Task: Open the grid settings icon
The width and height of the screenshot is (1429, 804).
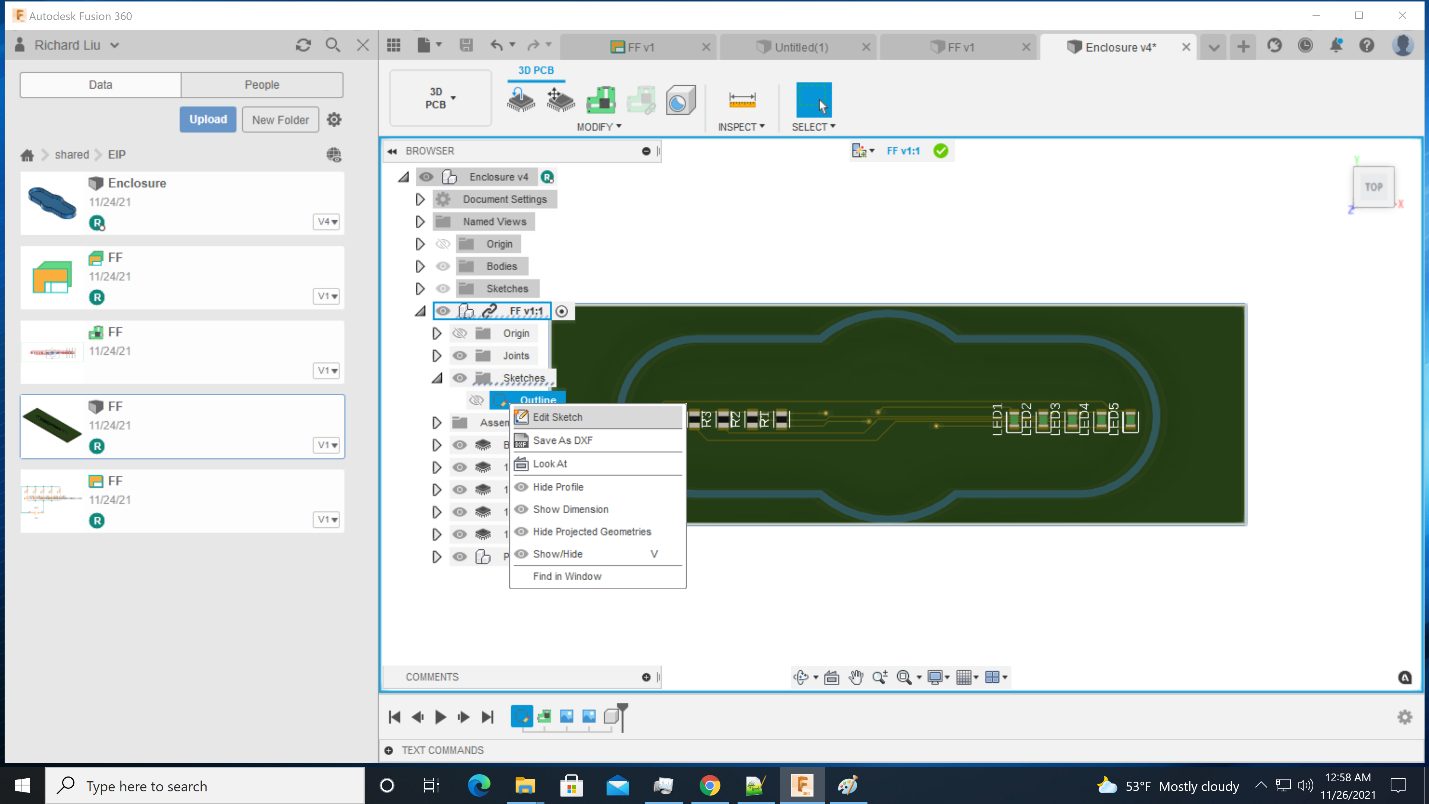Action: click(964, 677)
